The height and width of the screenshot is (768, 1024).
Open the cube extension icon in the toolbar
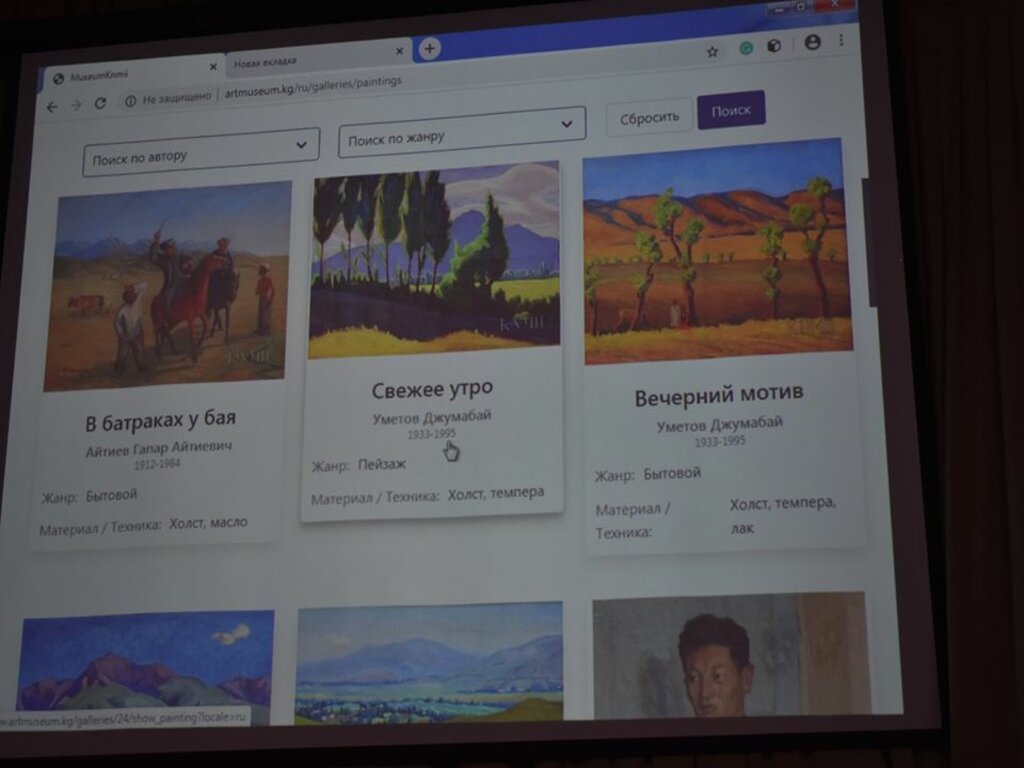click(774, 46)
